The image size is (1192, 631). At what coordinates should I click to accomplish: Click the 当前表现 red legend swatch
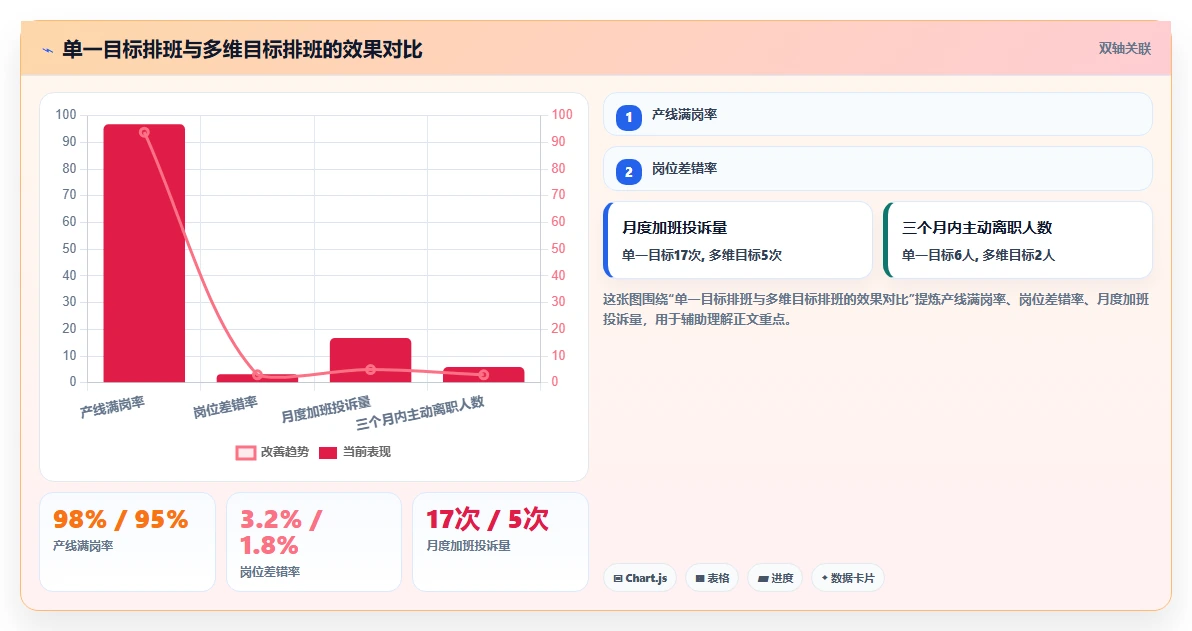pyautogui.click(x=328, y=453)
